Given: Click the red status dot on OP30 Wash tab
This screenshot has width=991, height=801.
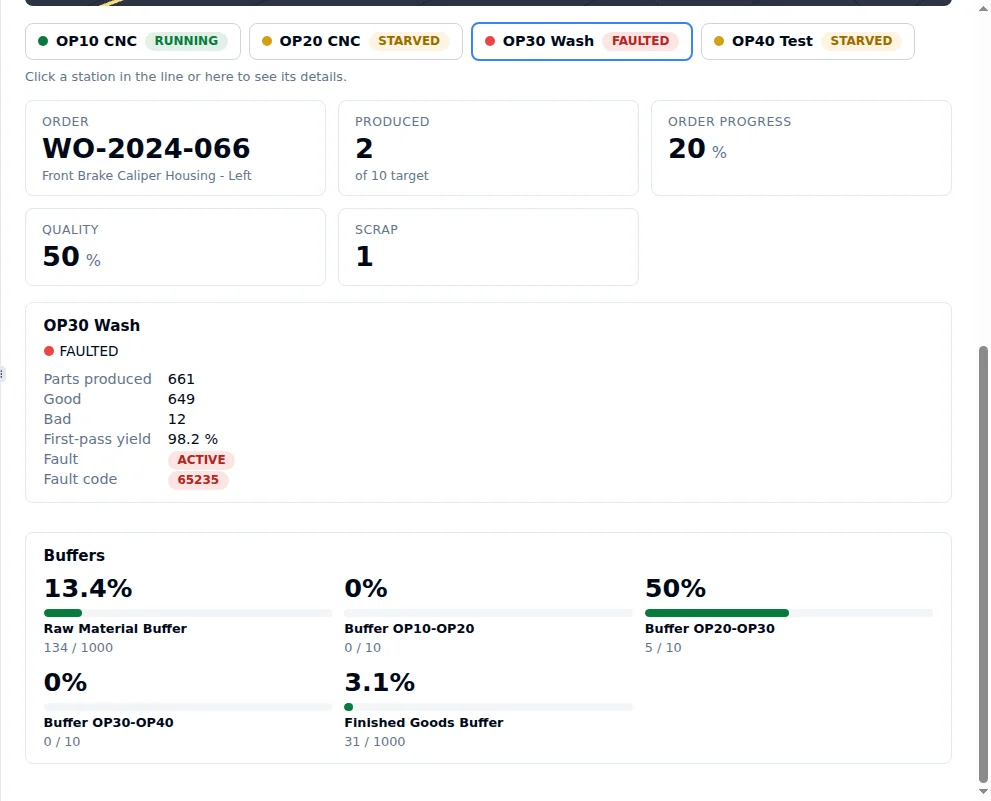Looking at the screenshot, I should (x=490, y=41).
